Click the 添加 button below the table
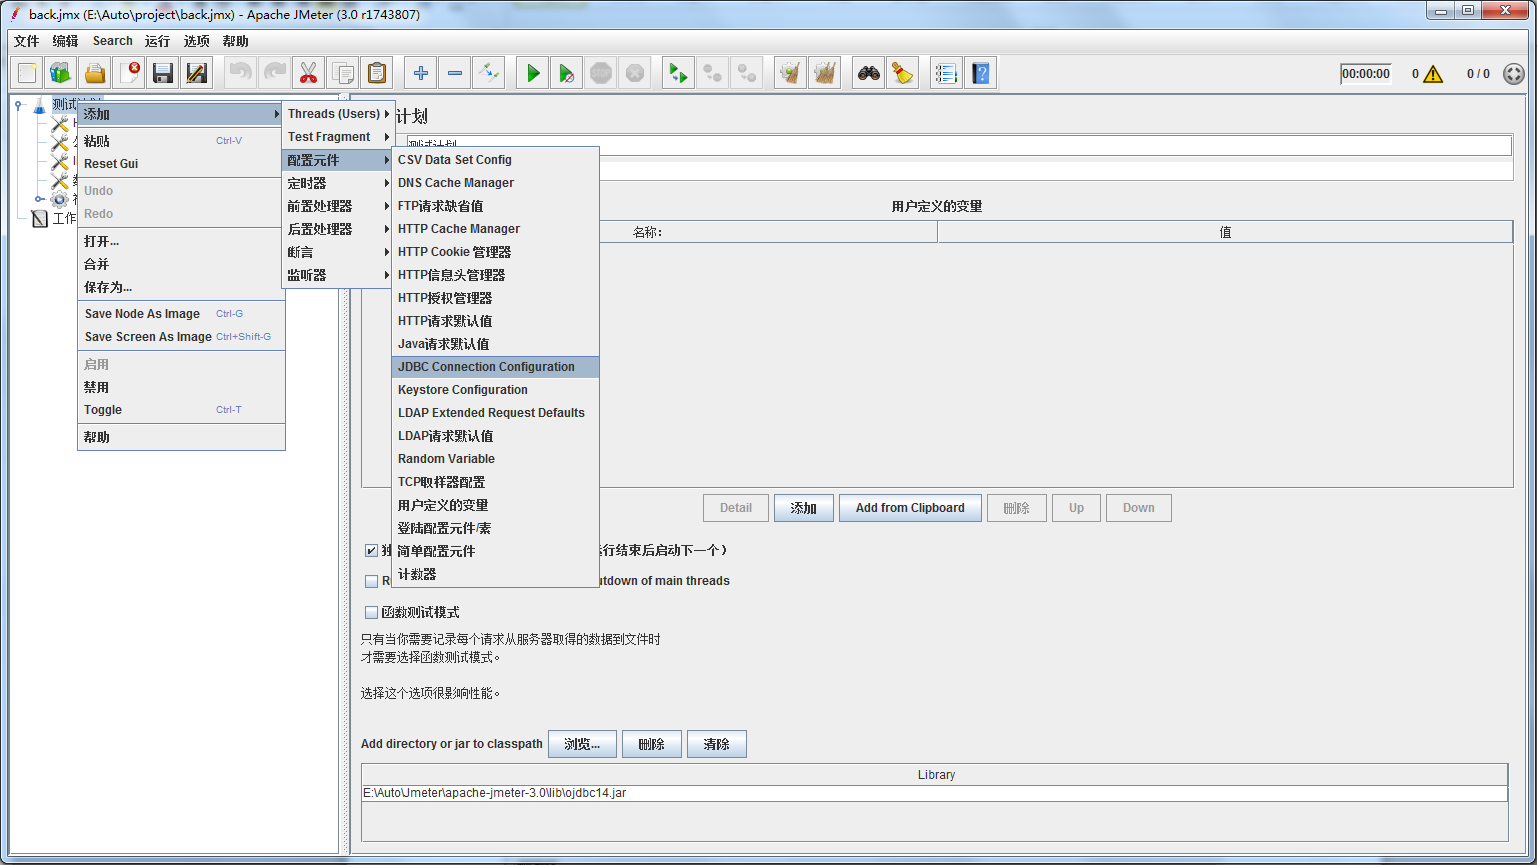 (803, 508)
